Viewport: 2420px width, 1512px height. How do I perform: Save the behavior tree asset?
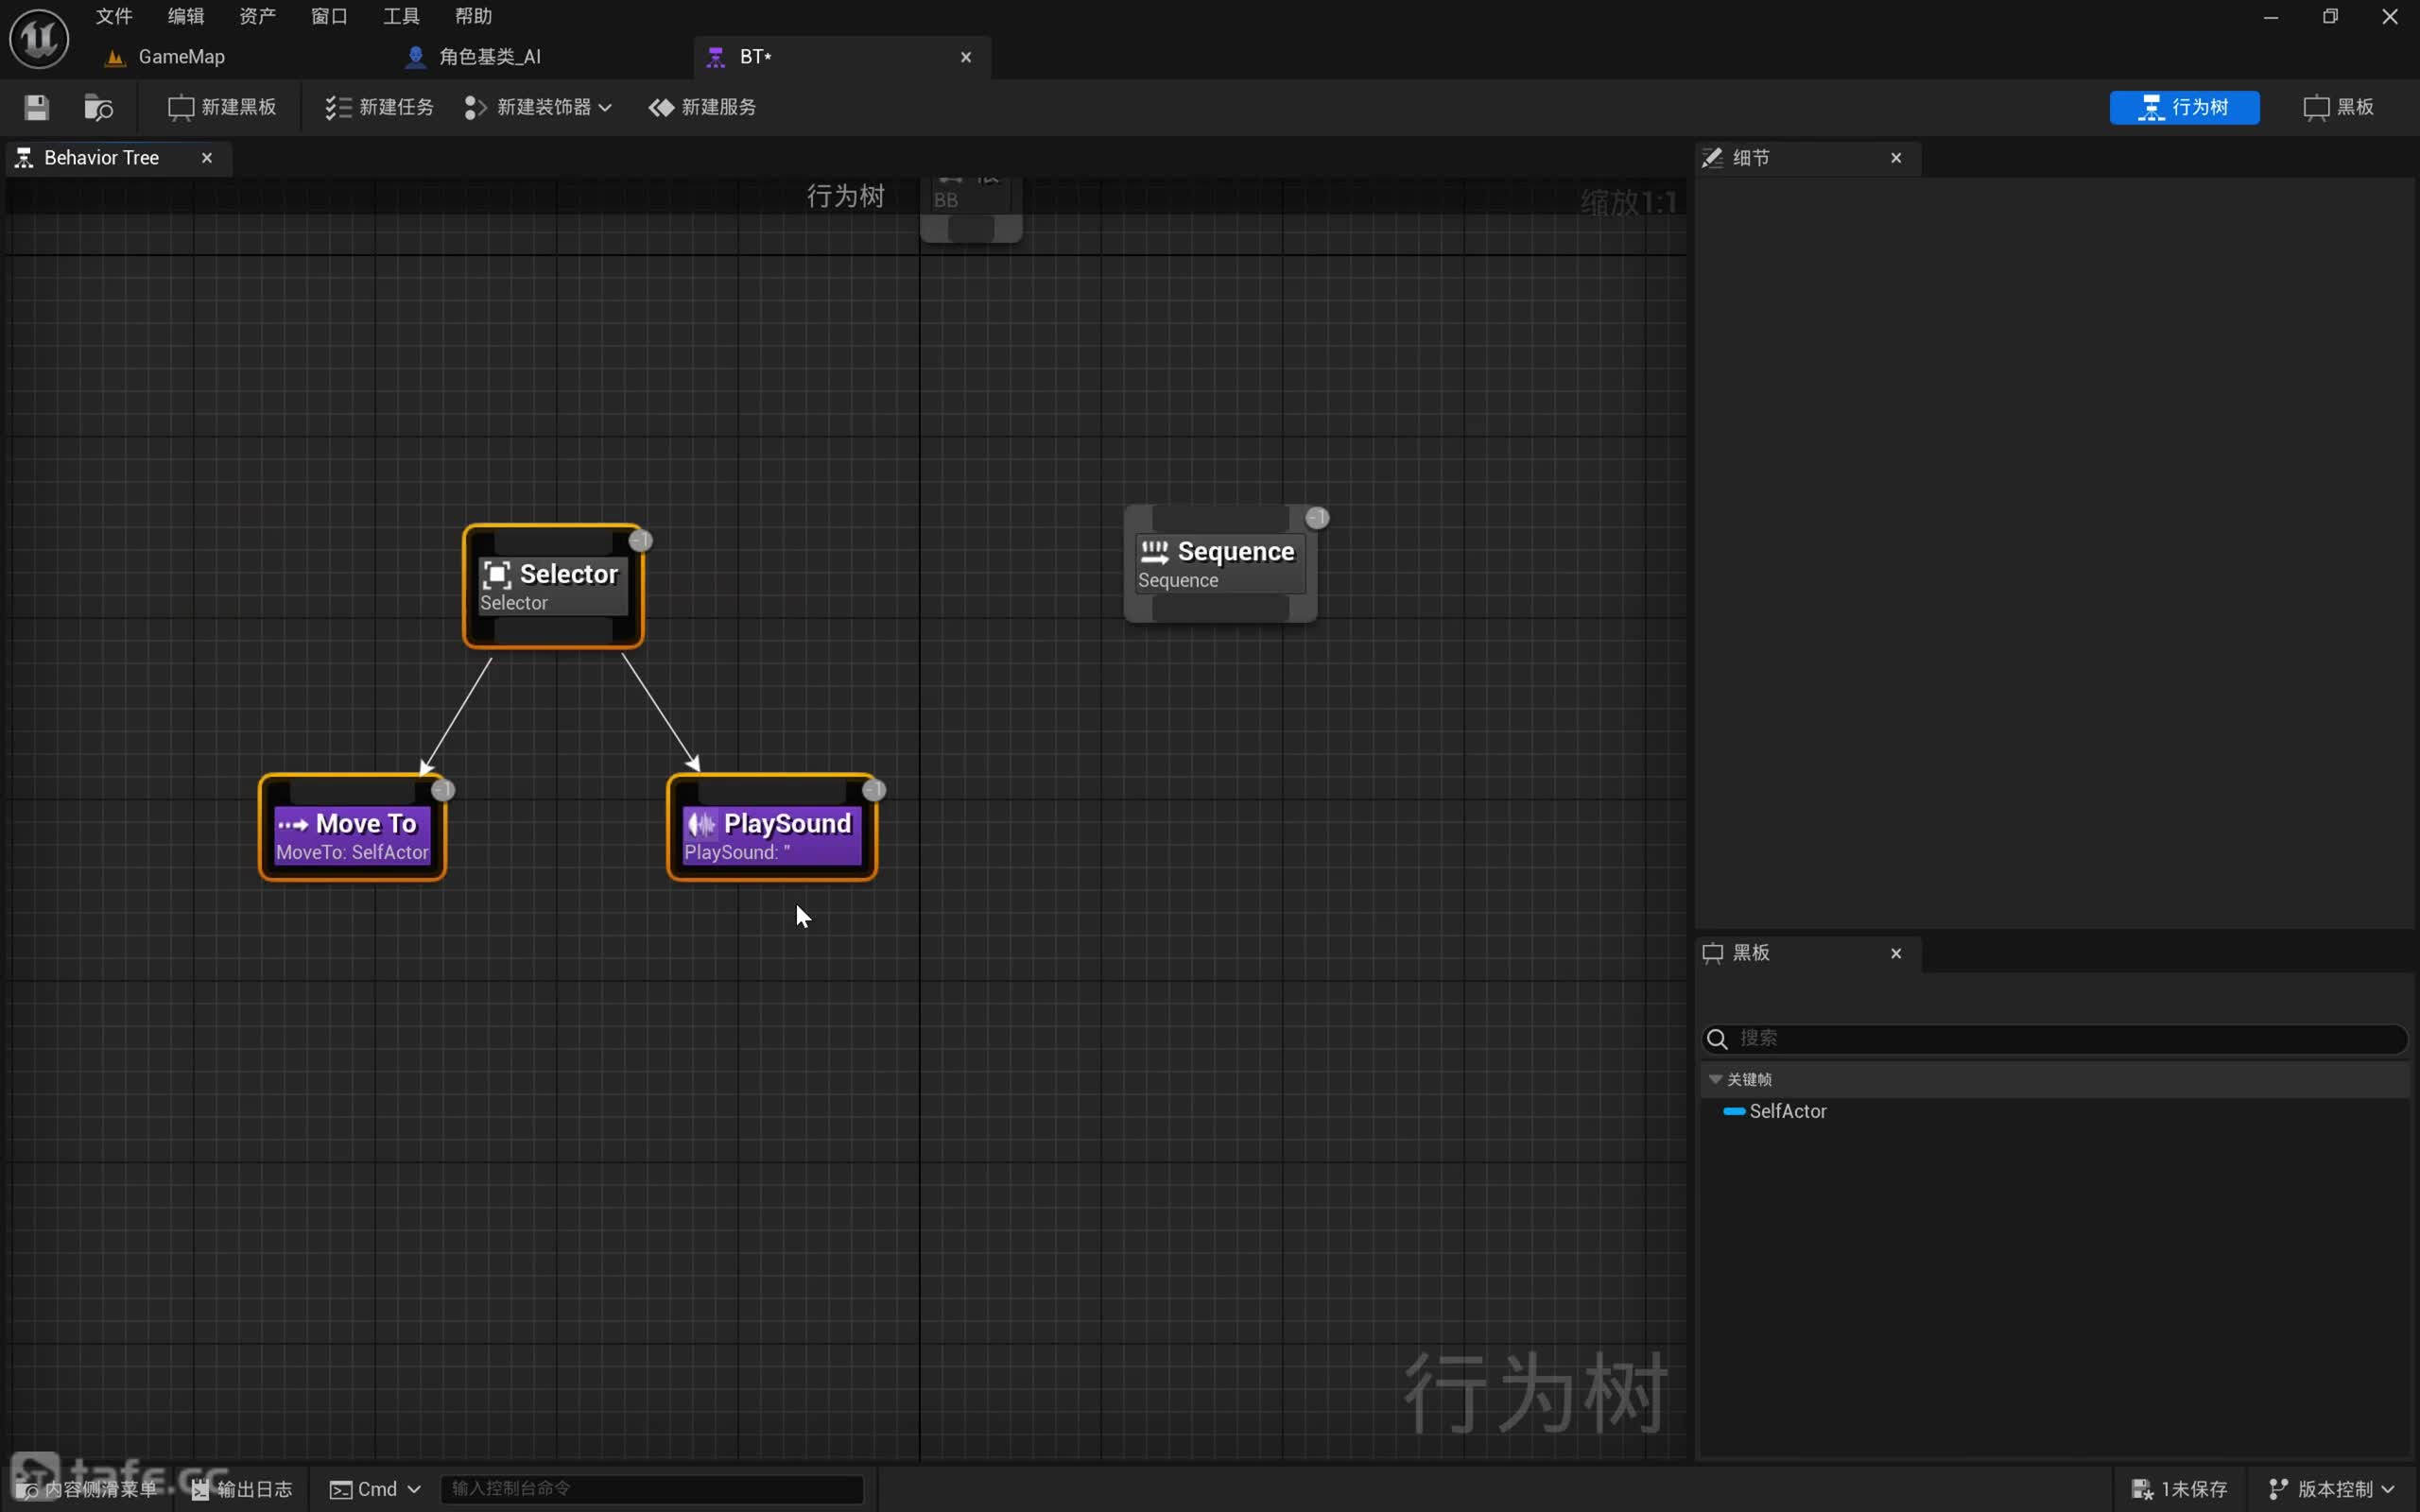click(37, 107)
